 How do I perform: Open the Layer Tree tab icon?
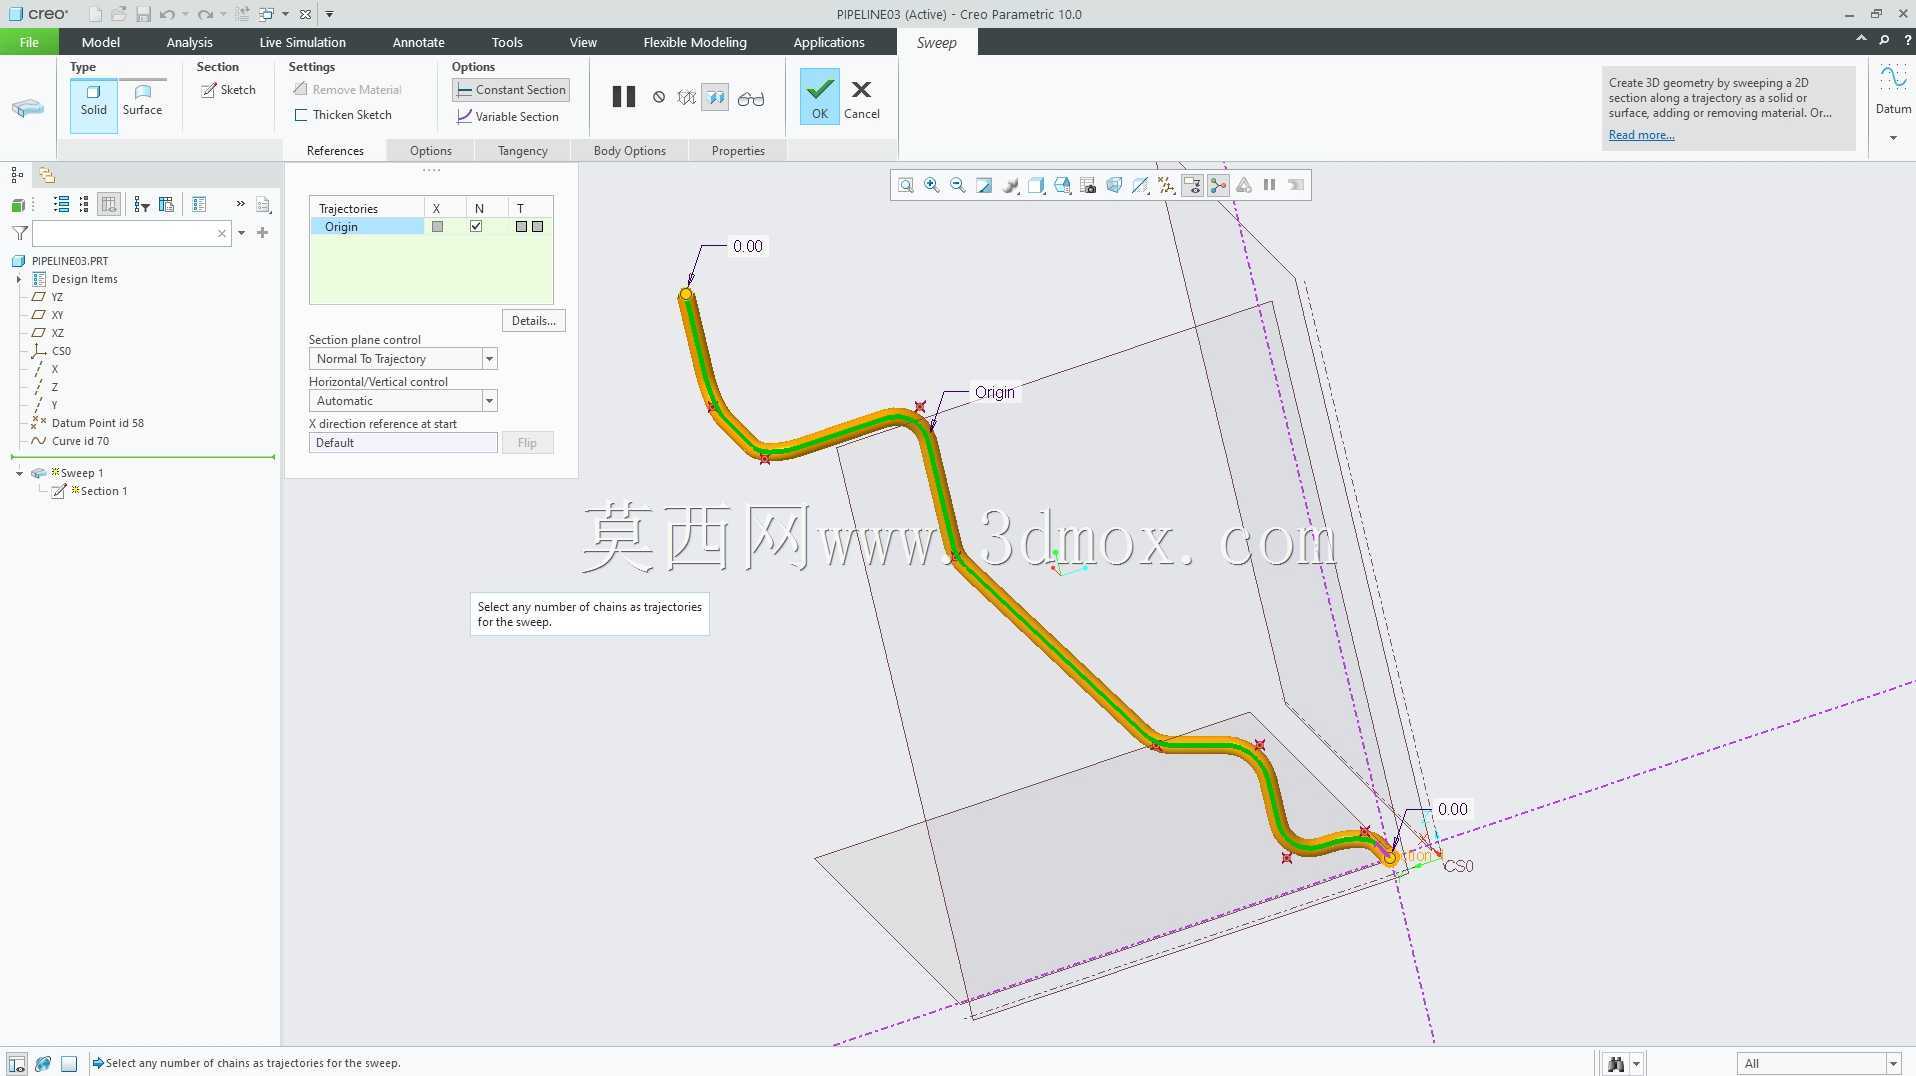pos(46,175)
